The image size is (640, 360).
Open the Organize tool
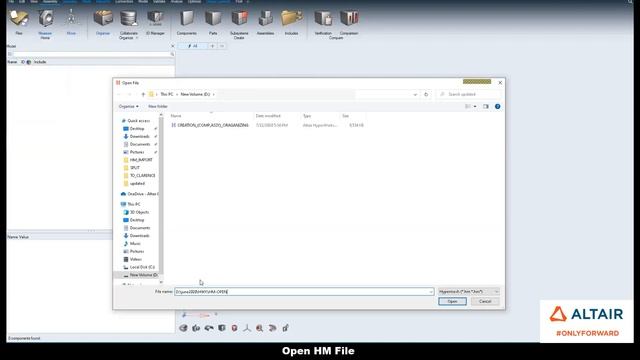tap(103, 19)
